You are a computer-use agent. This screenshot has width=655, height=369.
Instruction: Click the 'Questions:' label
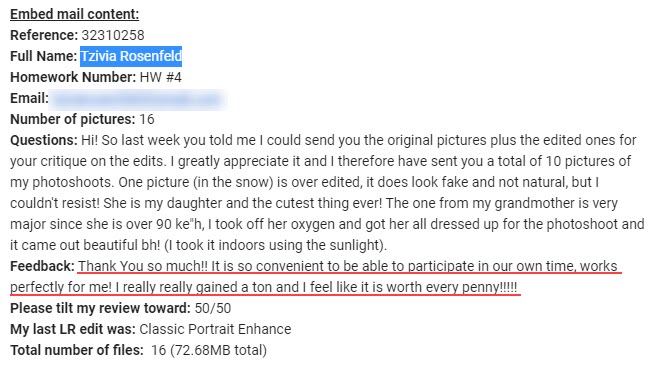click(x=44, y=140)
